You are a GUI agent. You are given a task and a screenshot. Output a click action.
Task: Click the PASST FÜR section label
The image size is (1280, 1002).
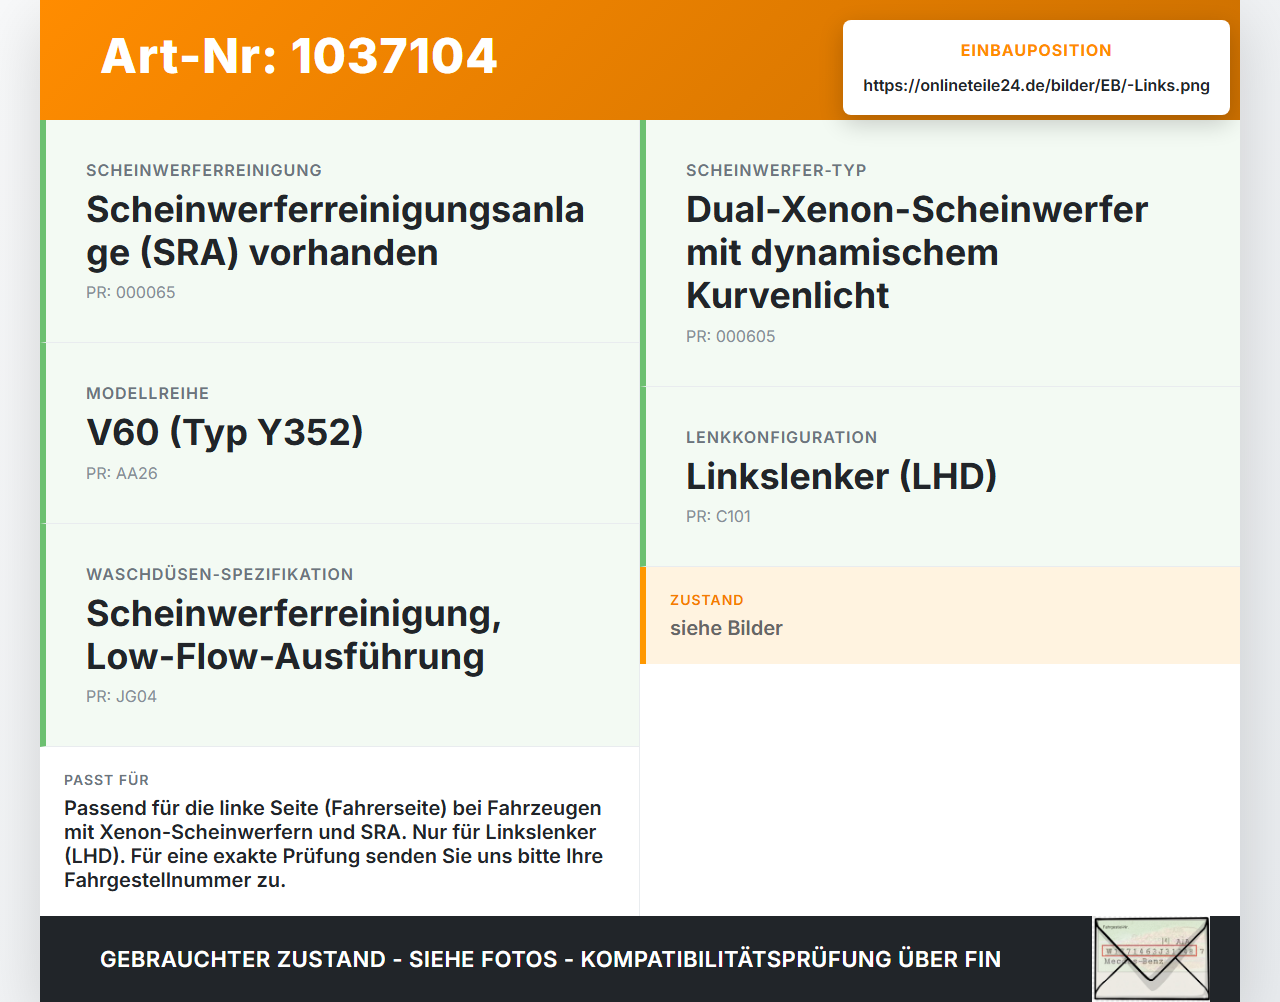point(106,780)
